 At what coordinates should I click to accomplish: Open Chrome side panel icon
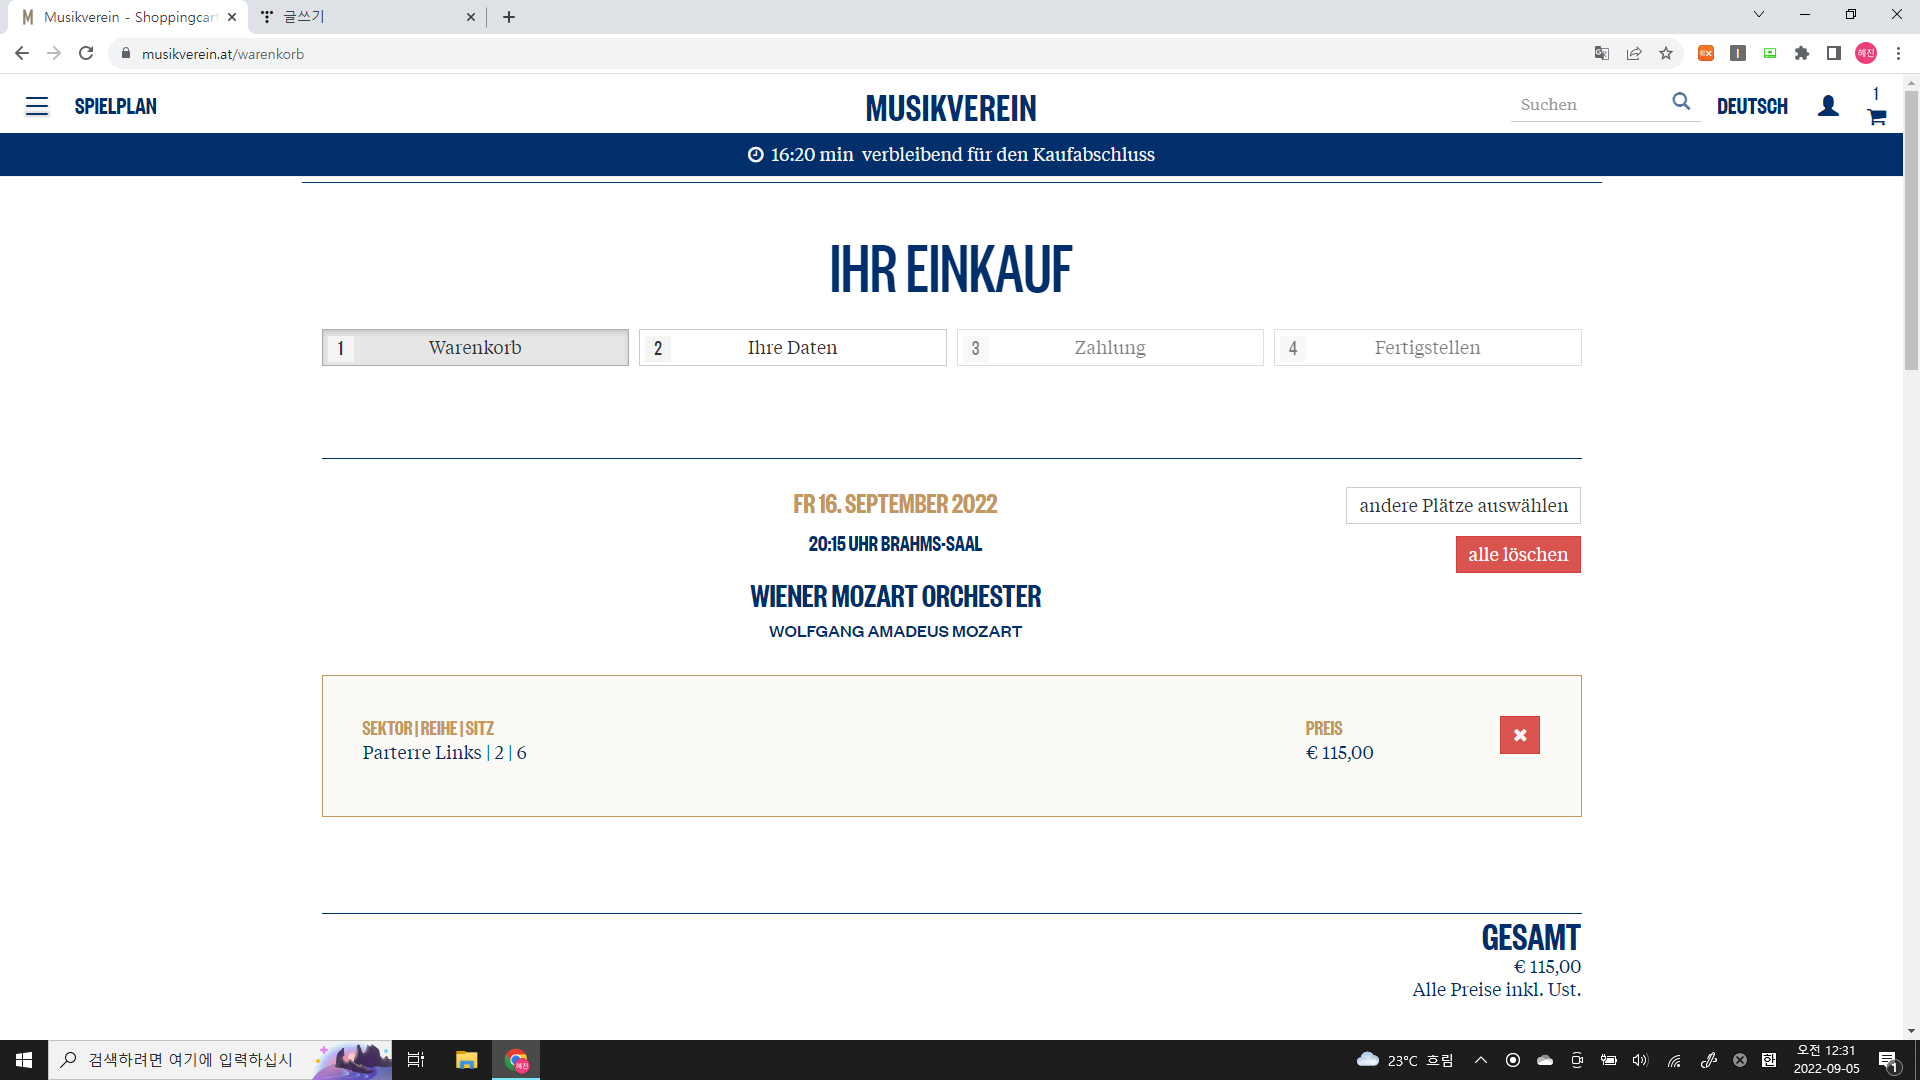[x=1834, y=53]
